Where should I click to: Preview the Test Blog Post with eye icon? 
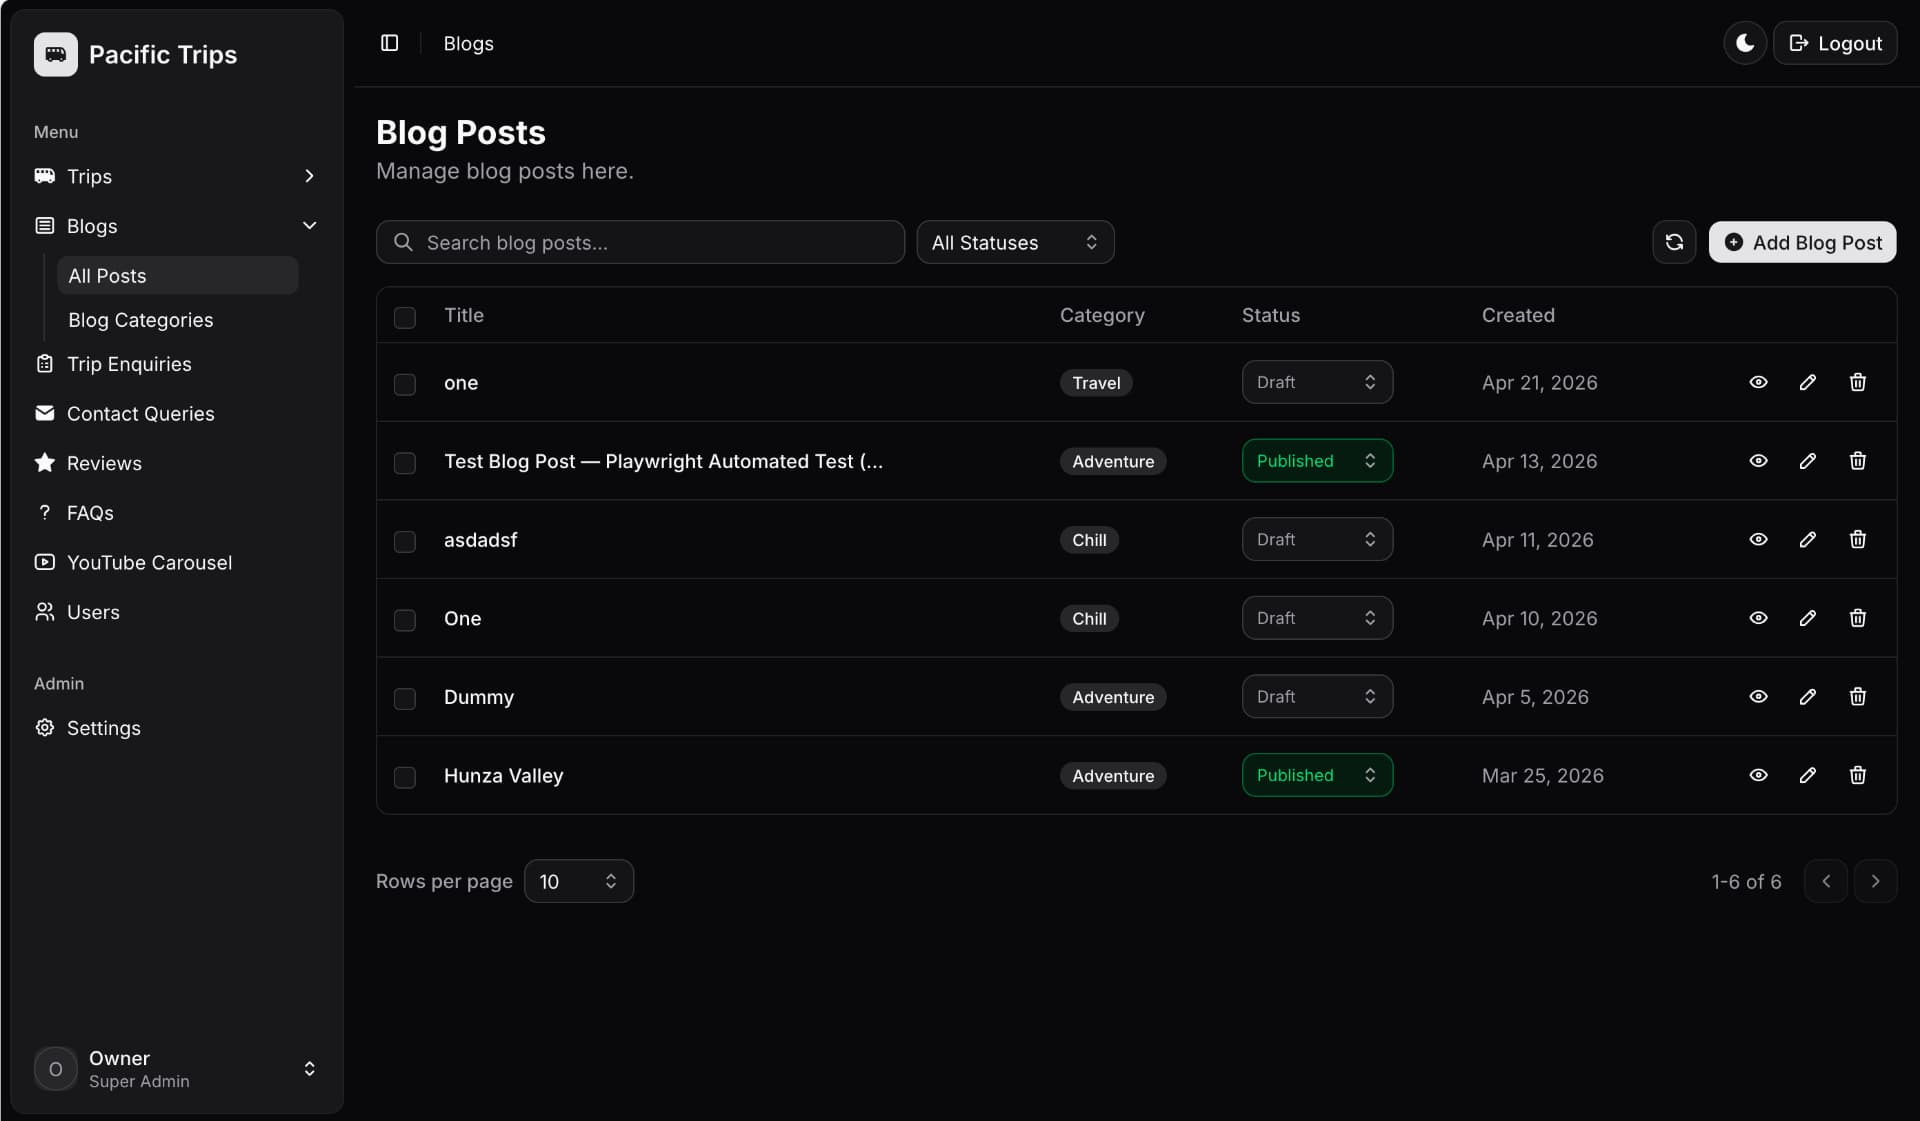[x=1758, y=461]
